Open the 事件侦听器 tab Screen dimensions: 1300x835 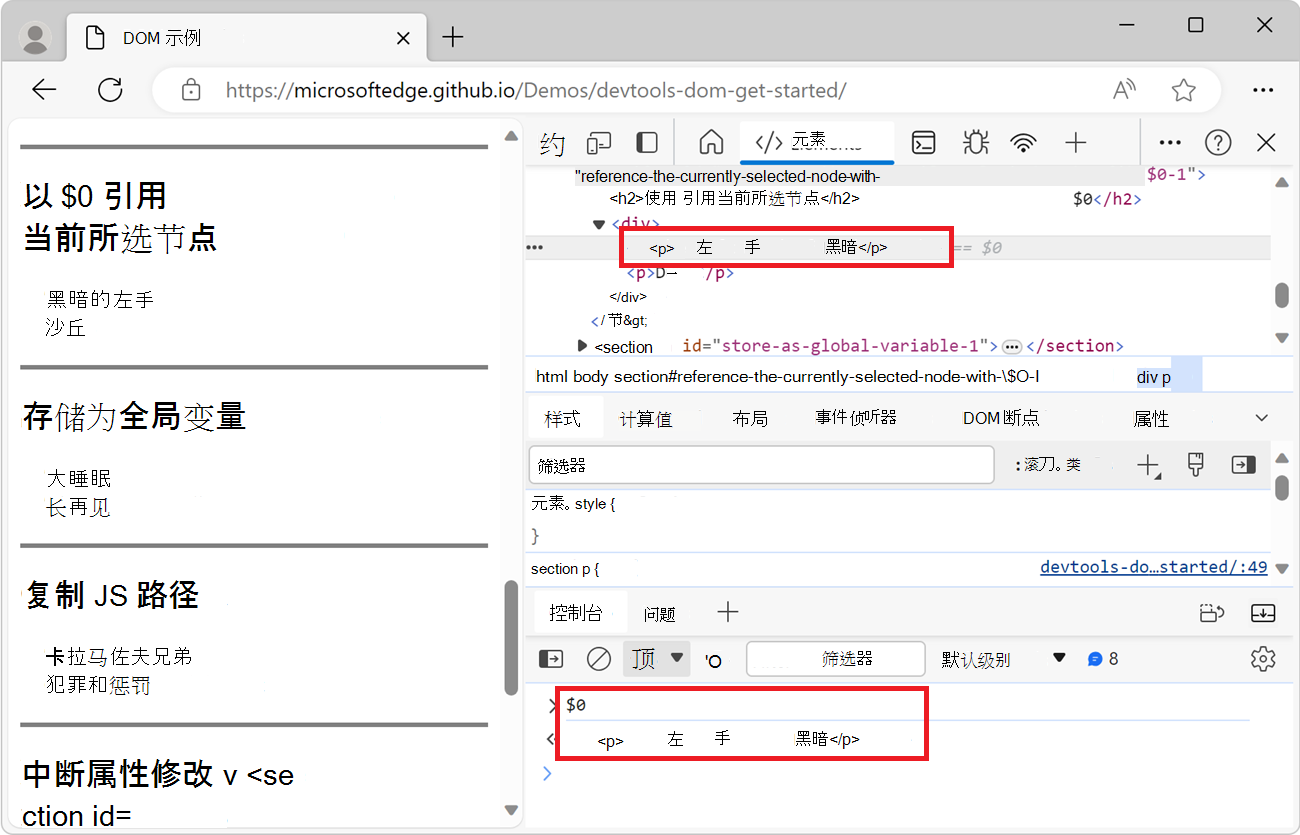point(856,417)
